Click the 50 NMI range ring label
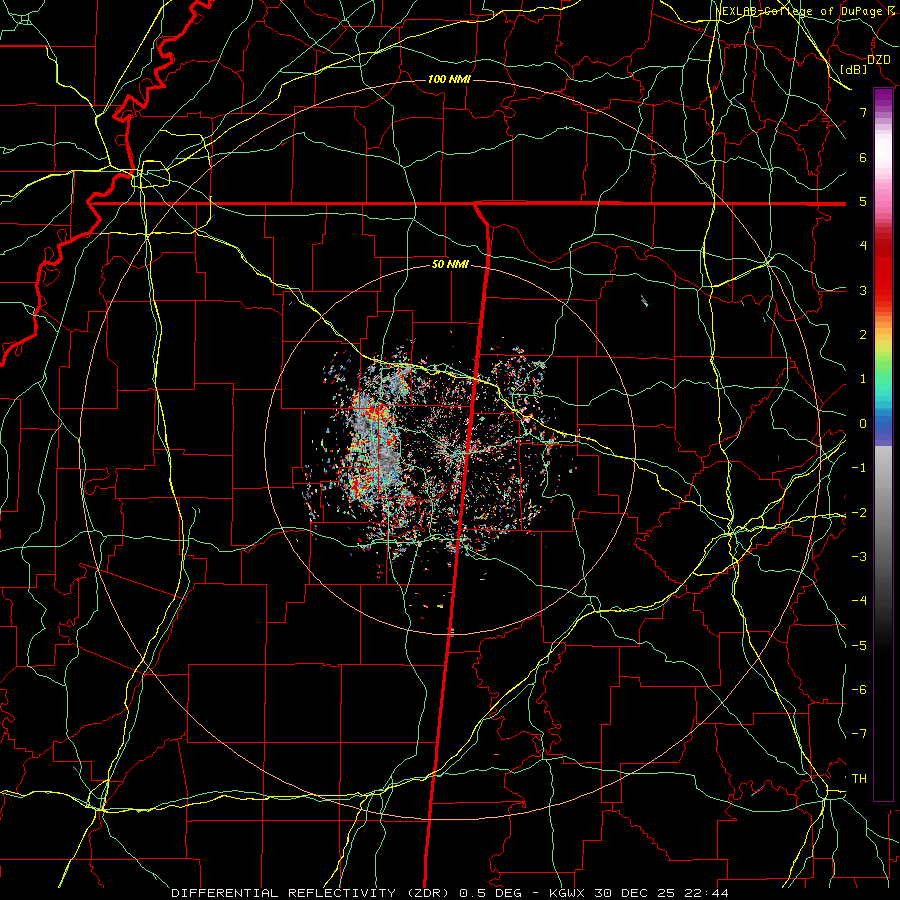The image size is (900, 900). click(x=450, y=265)
